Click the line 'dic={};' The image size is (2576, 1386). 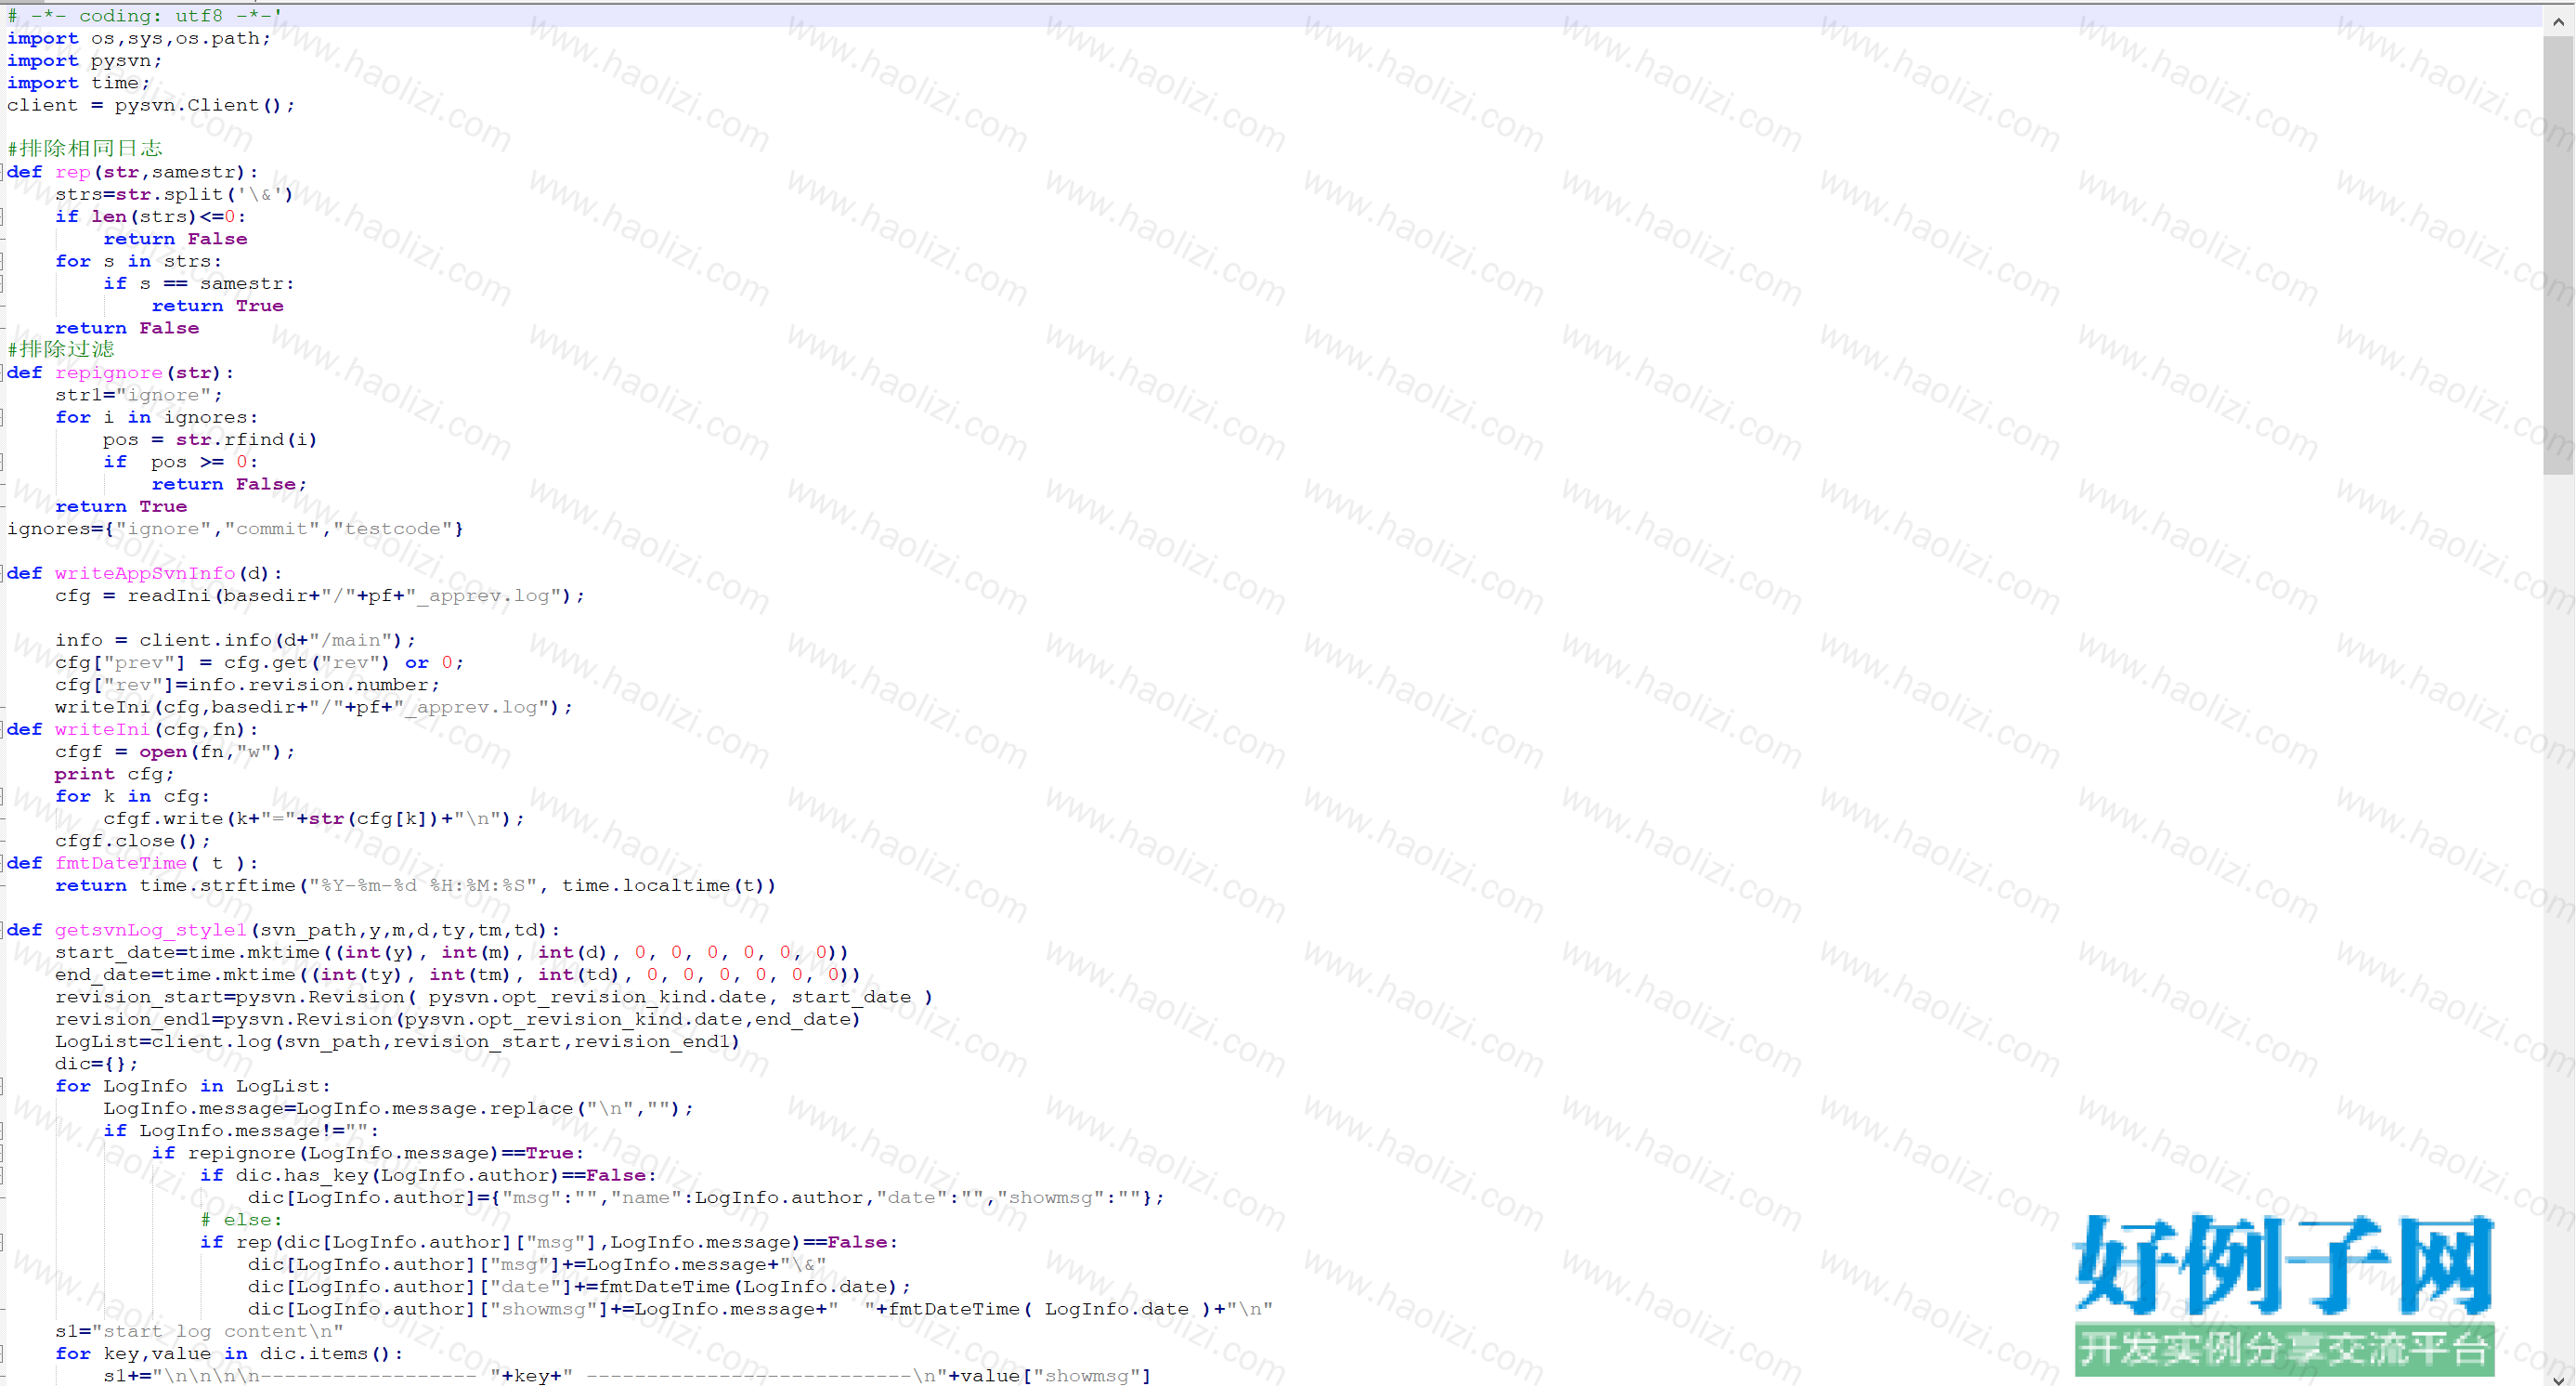pos(96,1064)
